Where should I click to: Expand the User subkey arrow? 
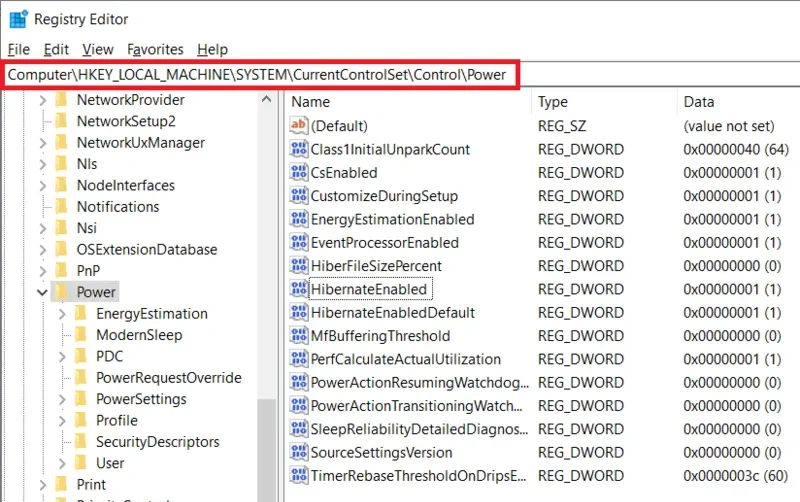(61, 463)
